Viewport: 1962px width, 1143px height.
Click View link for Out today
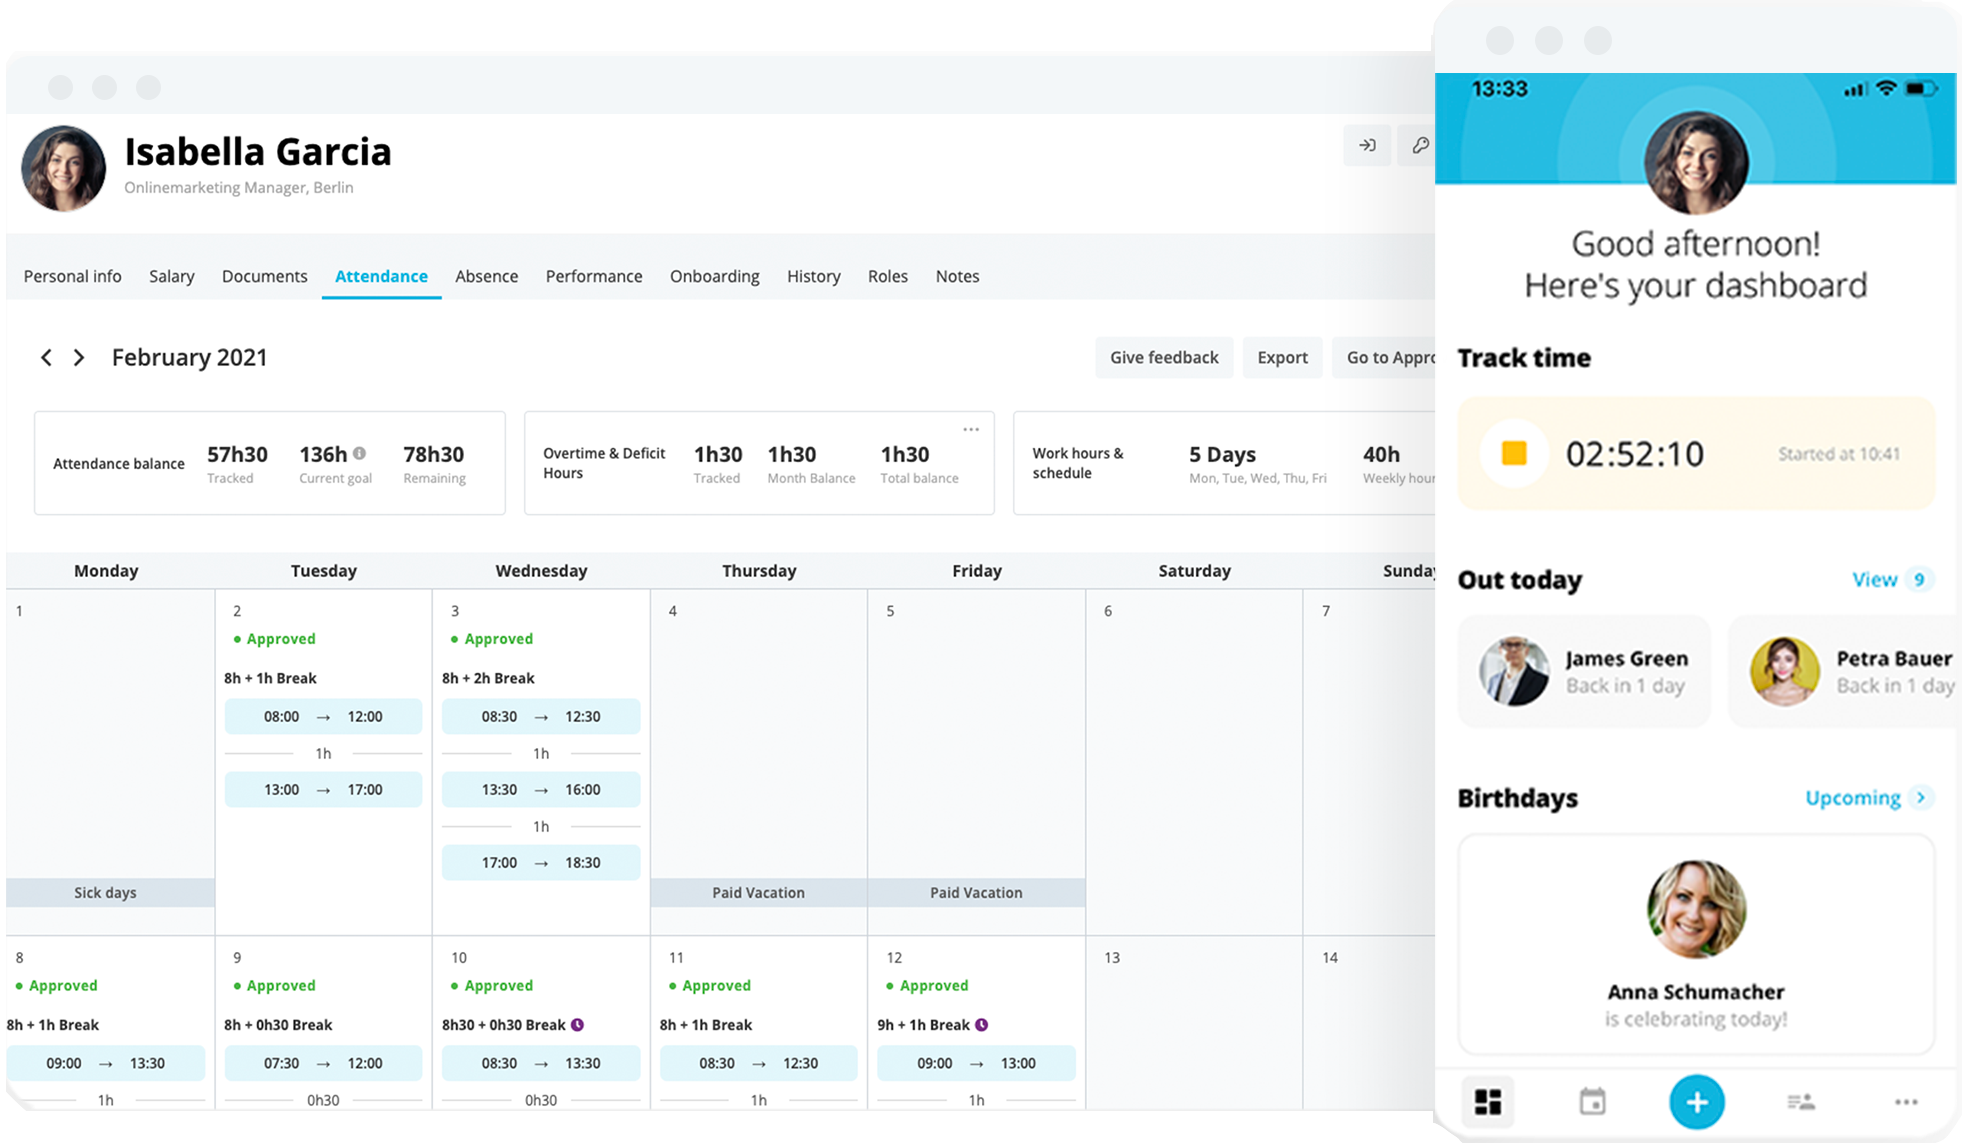[x=1875, y=578]
